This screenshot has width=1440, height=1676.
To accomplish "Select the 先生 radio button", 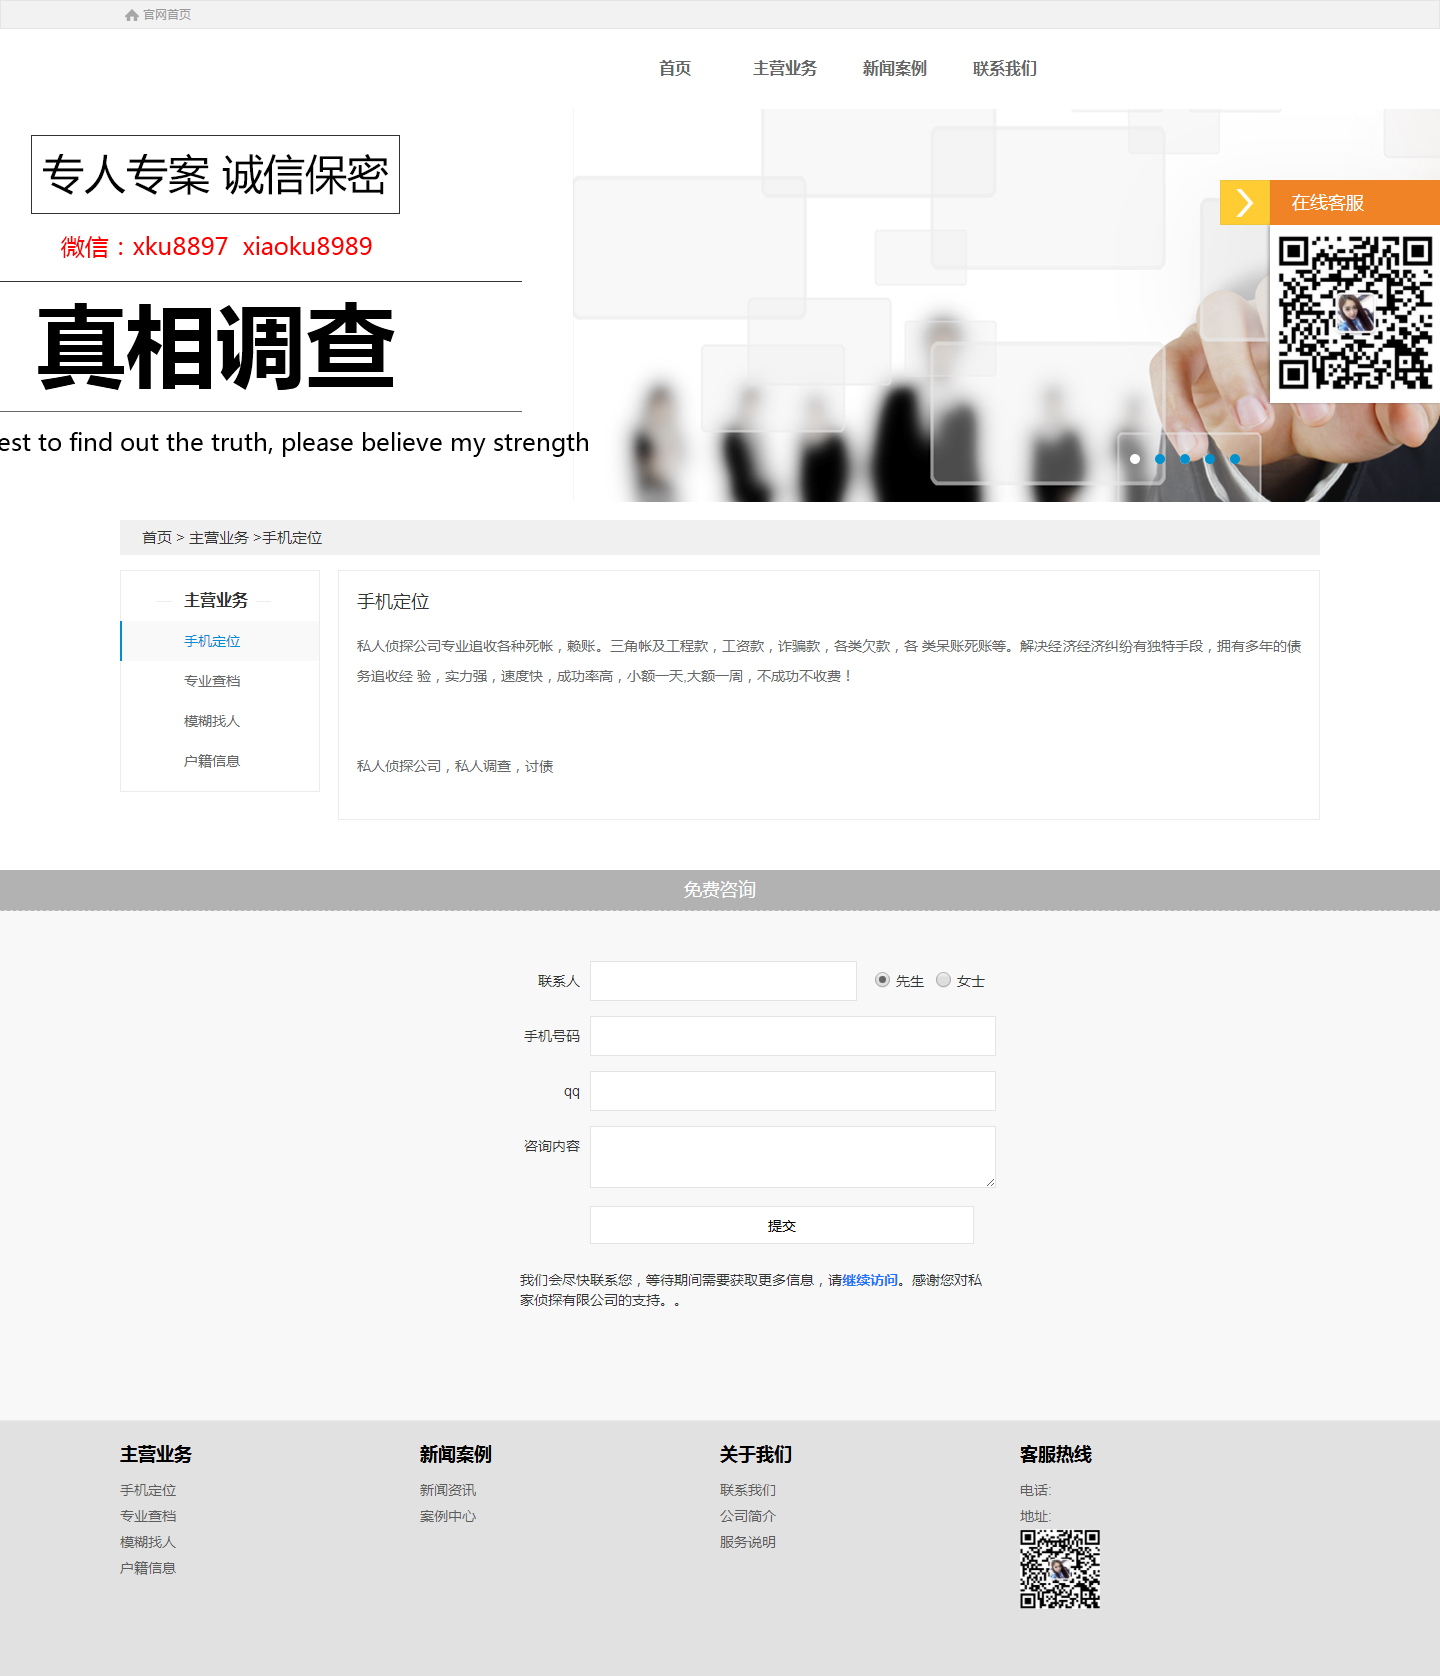I will 882,980.
